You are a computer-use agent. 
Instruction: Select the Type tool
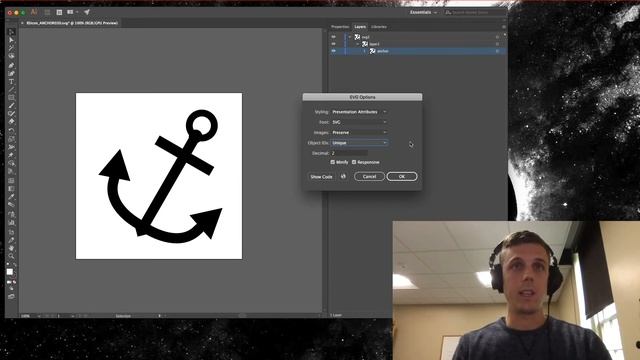(11, 82)
